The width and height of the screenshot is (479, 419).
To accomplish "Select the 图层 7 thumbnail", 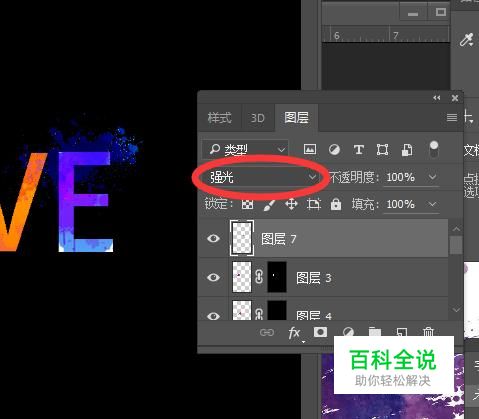I will click(x=242, y=238).
